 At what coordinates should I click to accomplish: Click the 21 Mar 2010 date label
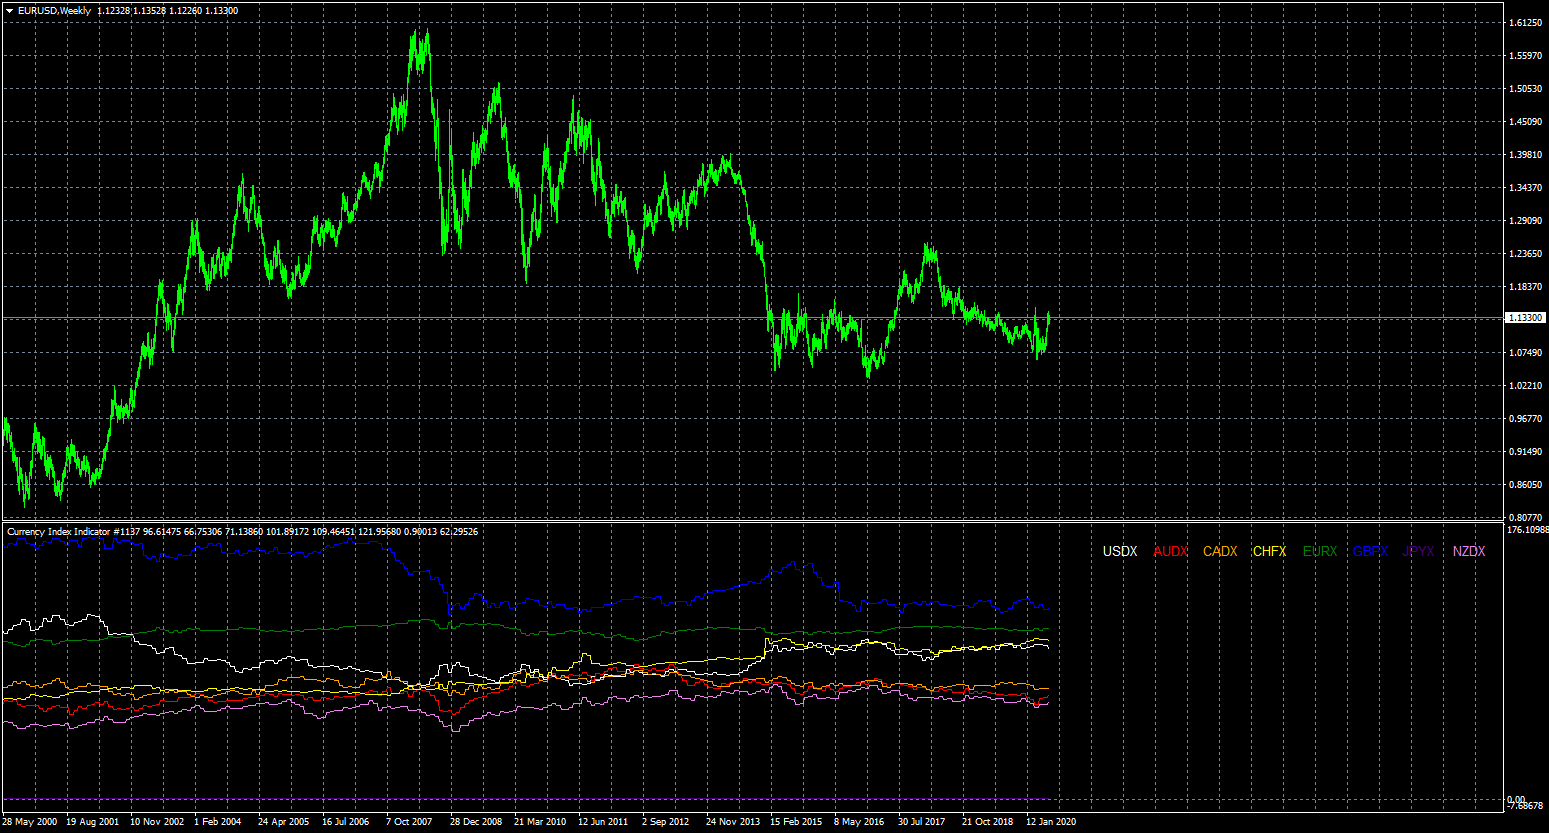[x=540, y=822]
